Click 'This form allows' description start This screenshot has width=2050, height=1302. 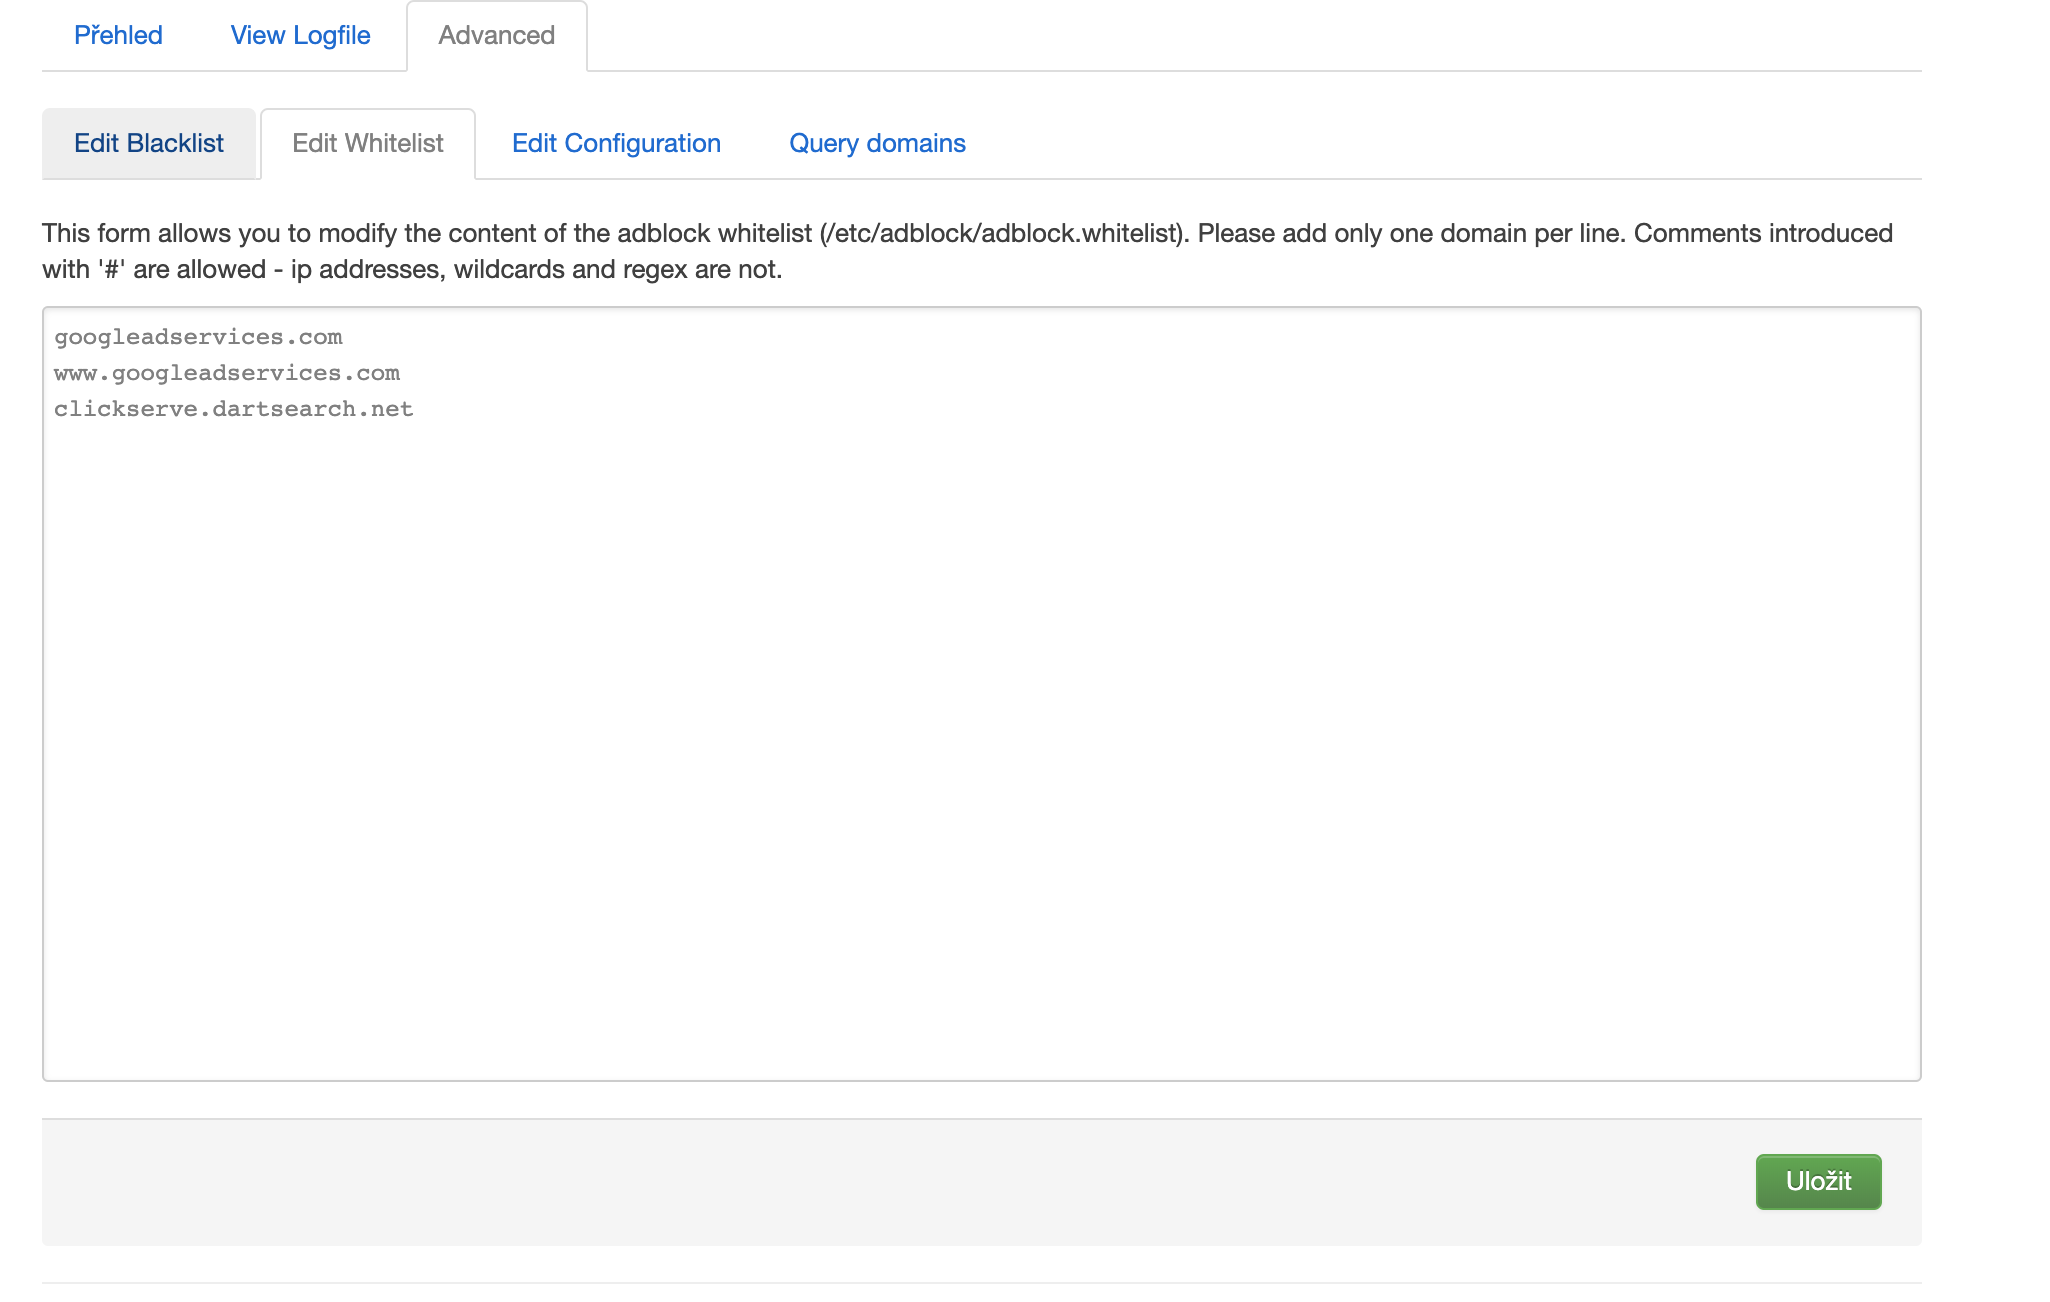[x=135, y=233]
